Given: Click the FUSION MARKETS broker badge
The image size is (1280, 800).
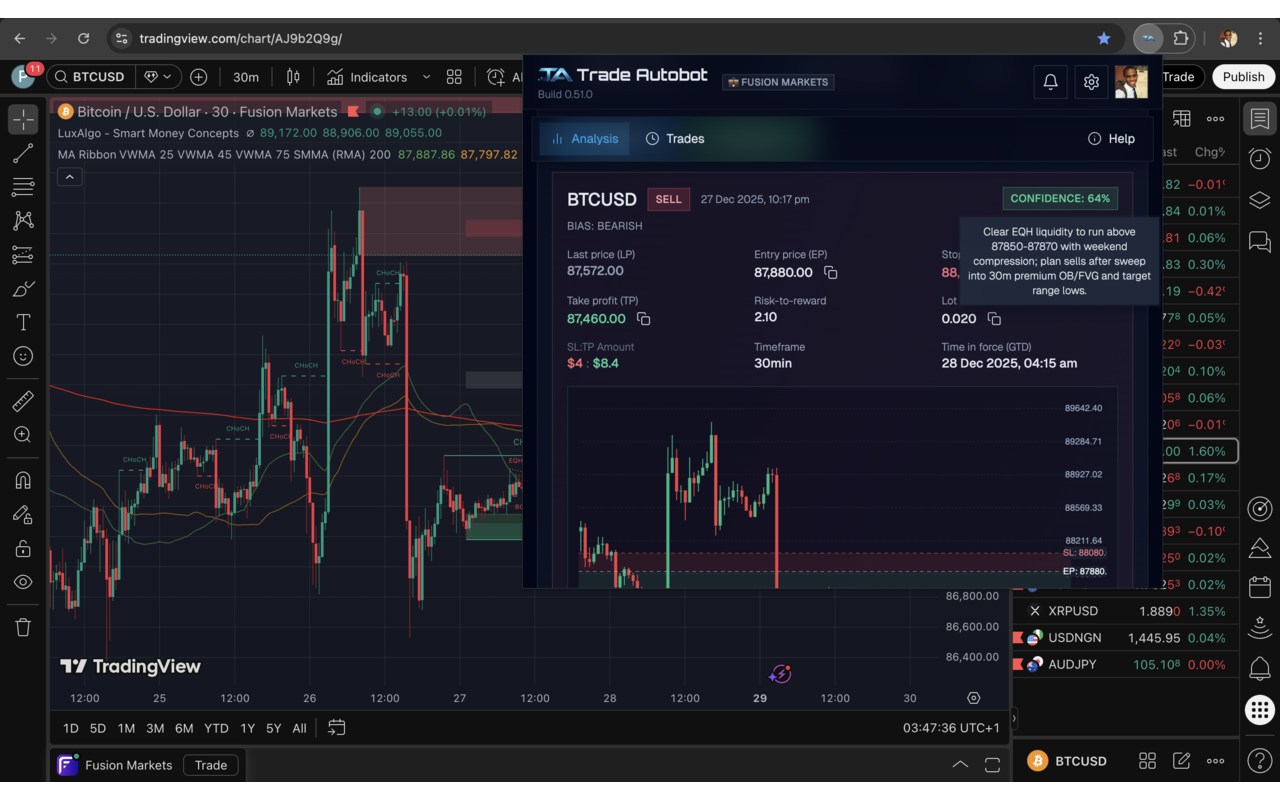Looking at the screenshot, I should click(x=778, y=82).
